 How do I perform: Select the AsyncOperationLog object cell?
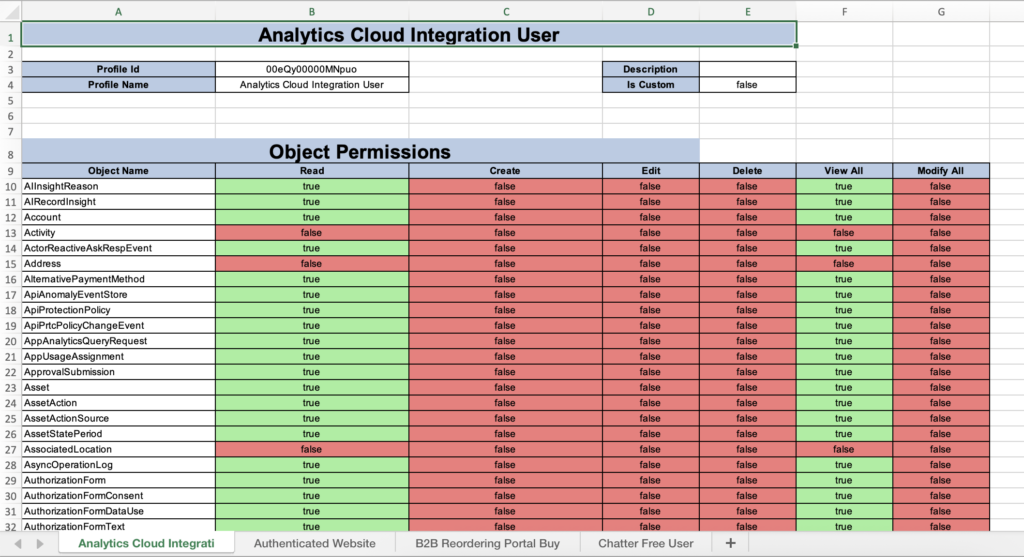118,465
